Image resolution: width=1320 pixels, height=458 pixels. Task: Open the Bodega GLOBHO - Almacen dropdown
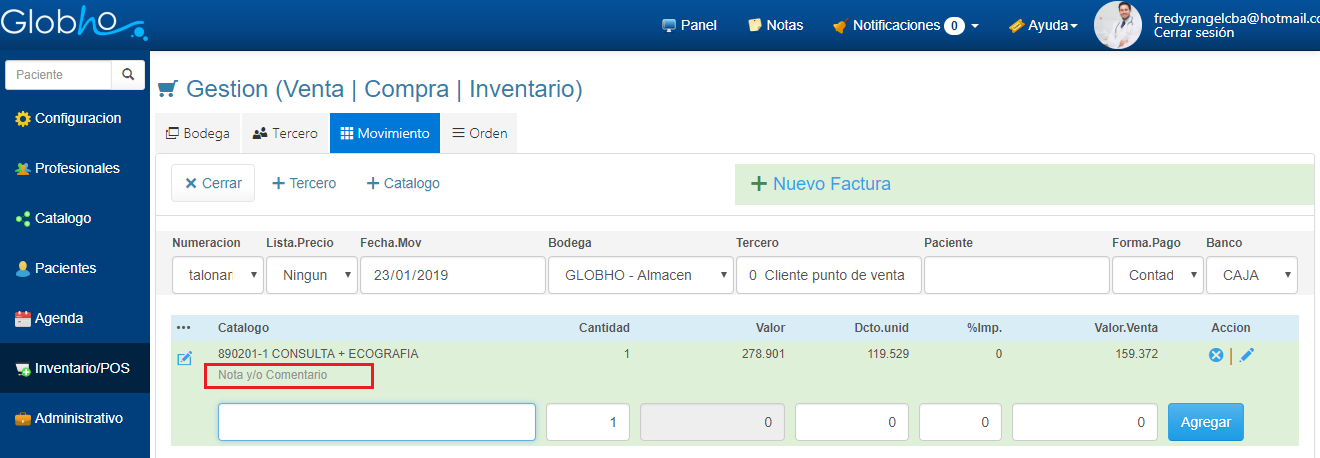tap(640, 275)
